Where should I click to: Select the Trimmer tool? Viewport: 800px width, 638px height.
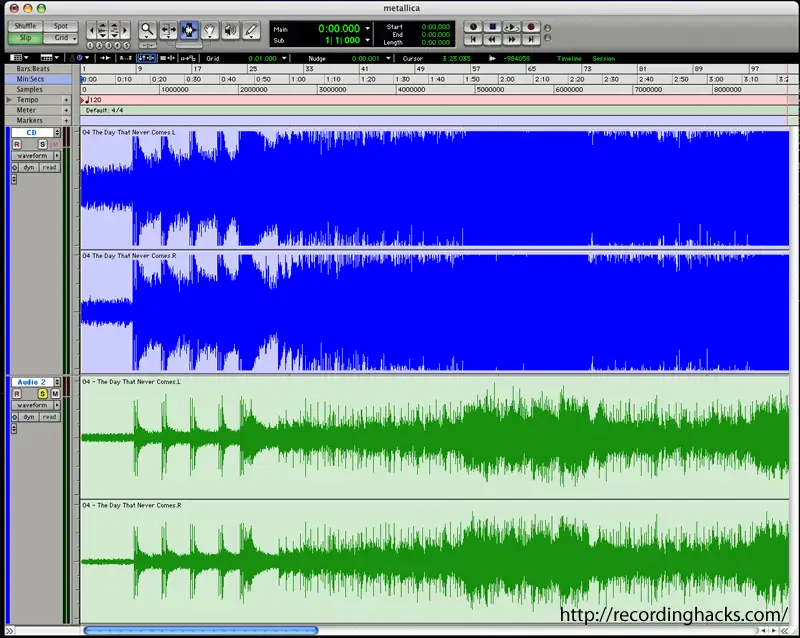tap(168, 30)
